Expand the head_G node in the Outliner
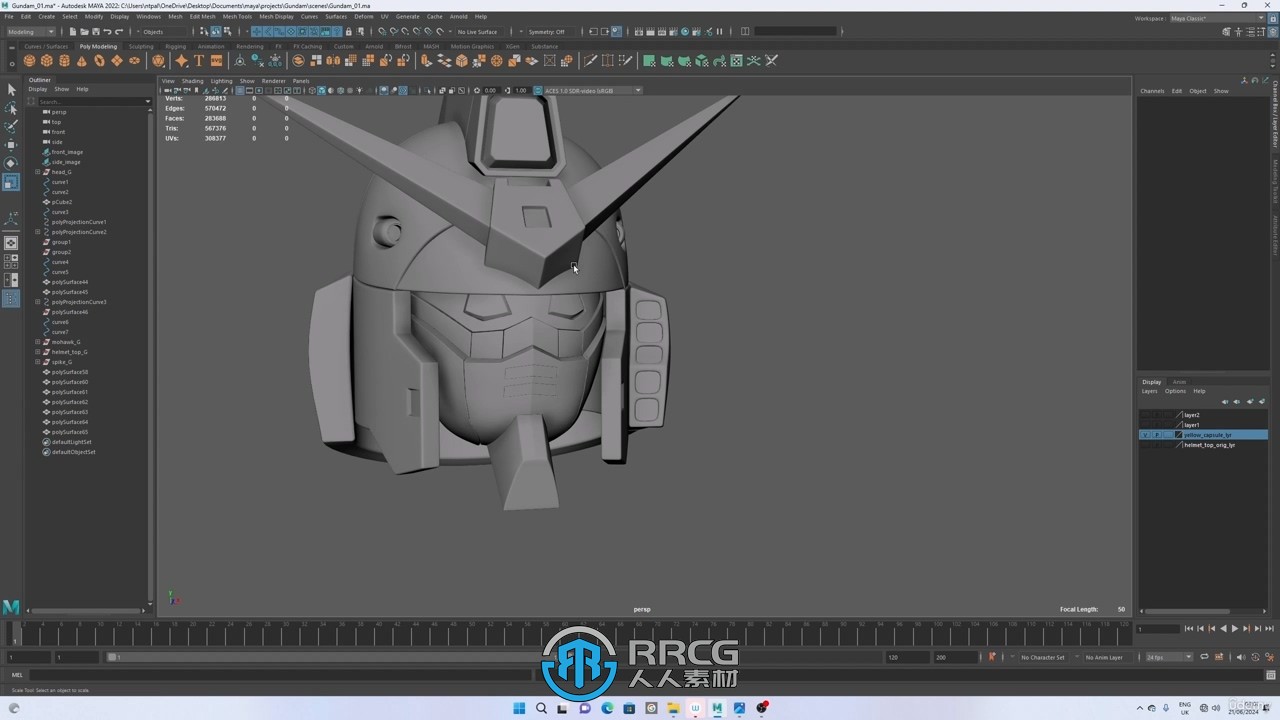The height and width of the screenshot is (720, 1280). point(38,172)
